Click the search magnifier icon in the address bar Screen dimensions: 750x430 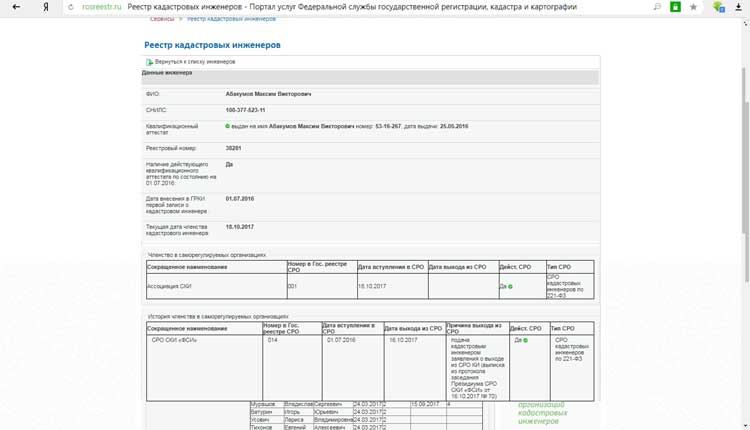[657, 7]
